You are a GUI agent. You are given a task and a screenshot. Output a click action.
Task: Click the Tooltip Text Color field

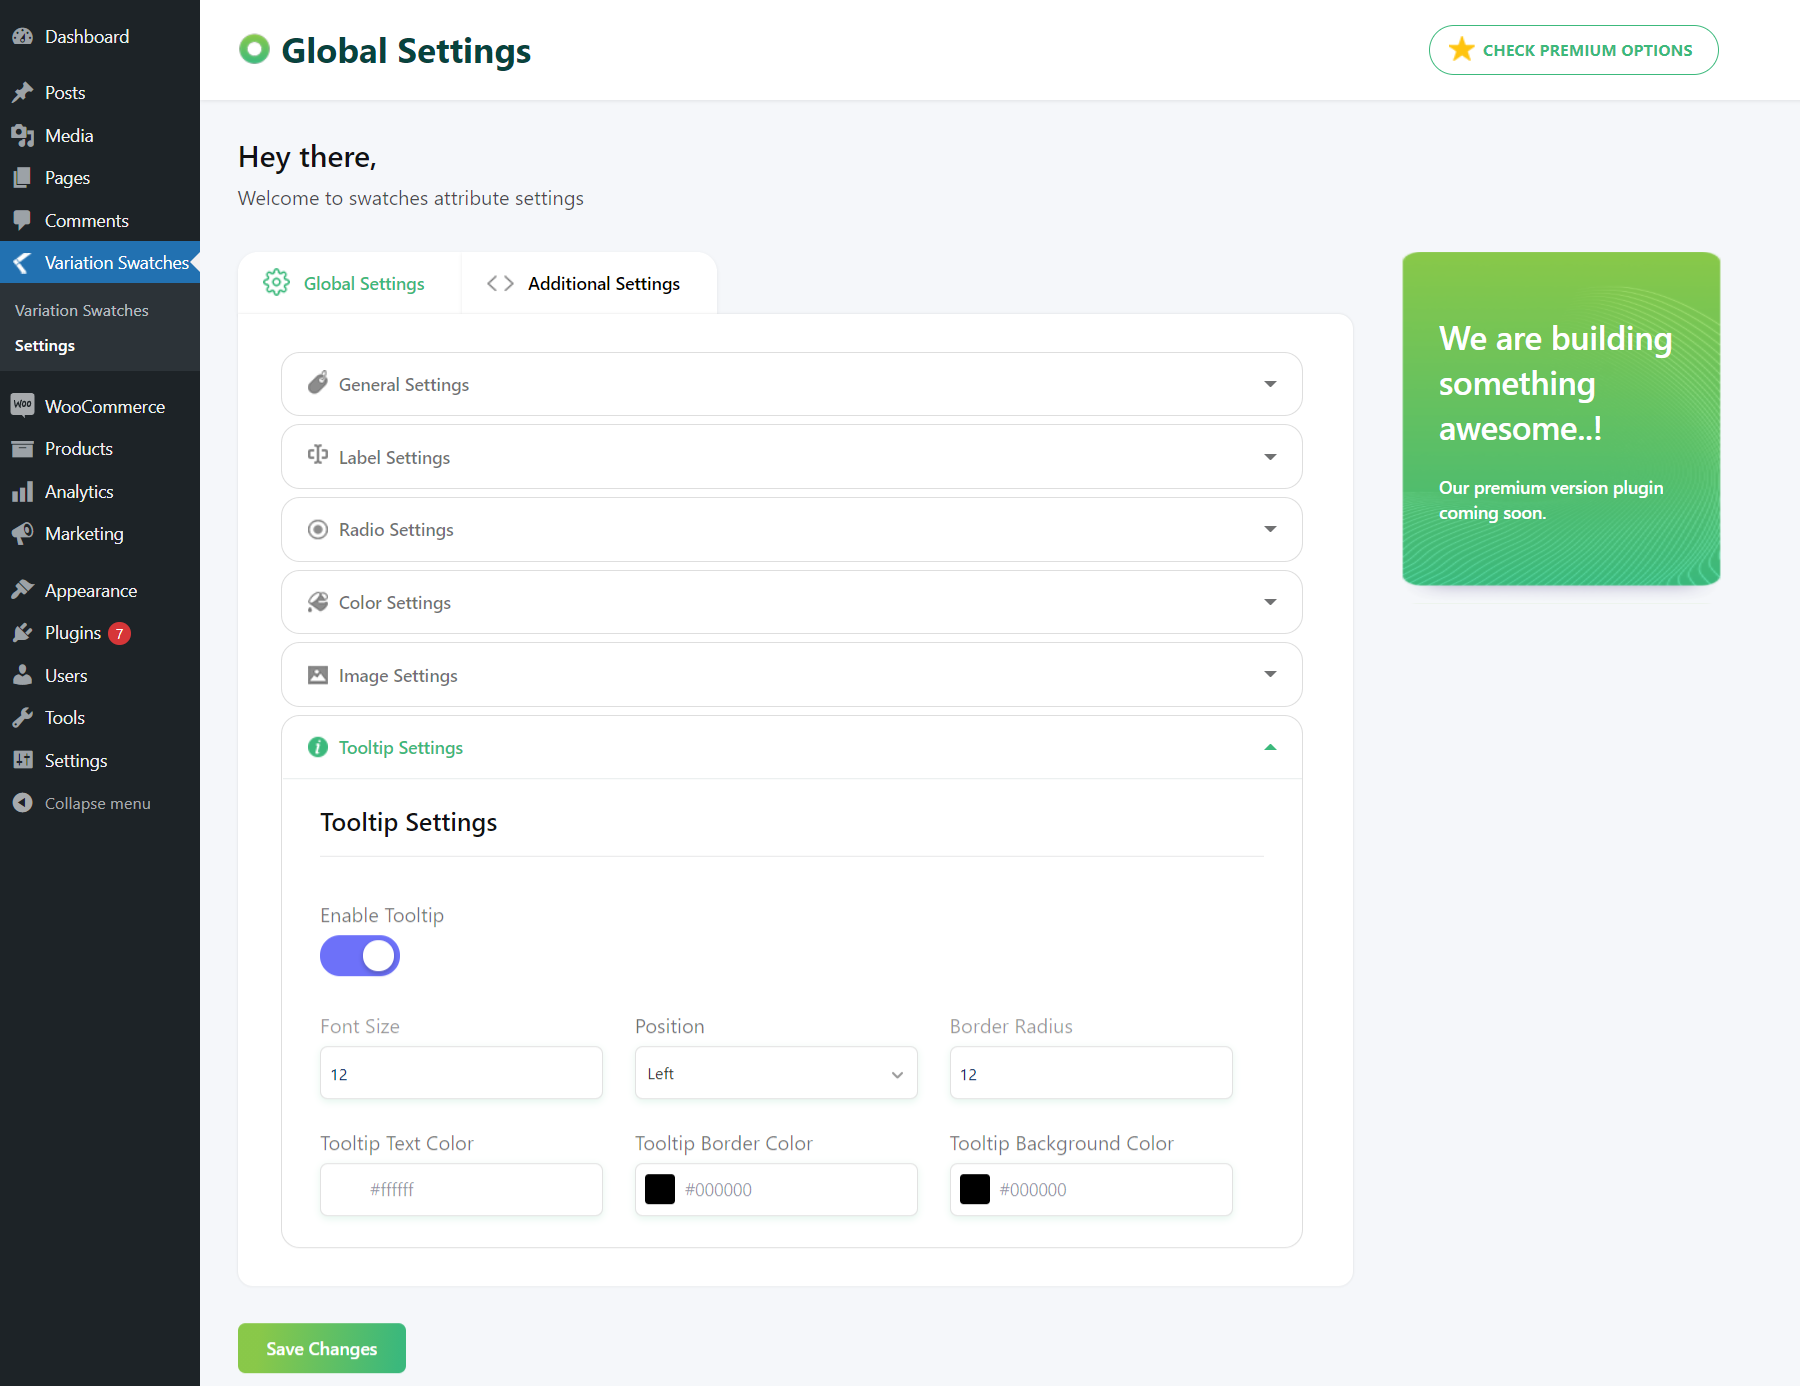pos(461,1189)
